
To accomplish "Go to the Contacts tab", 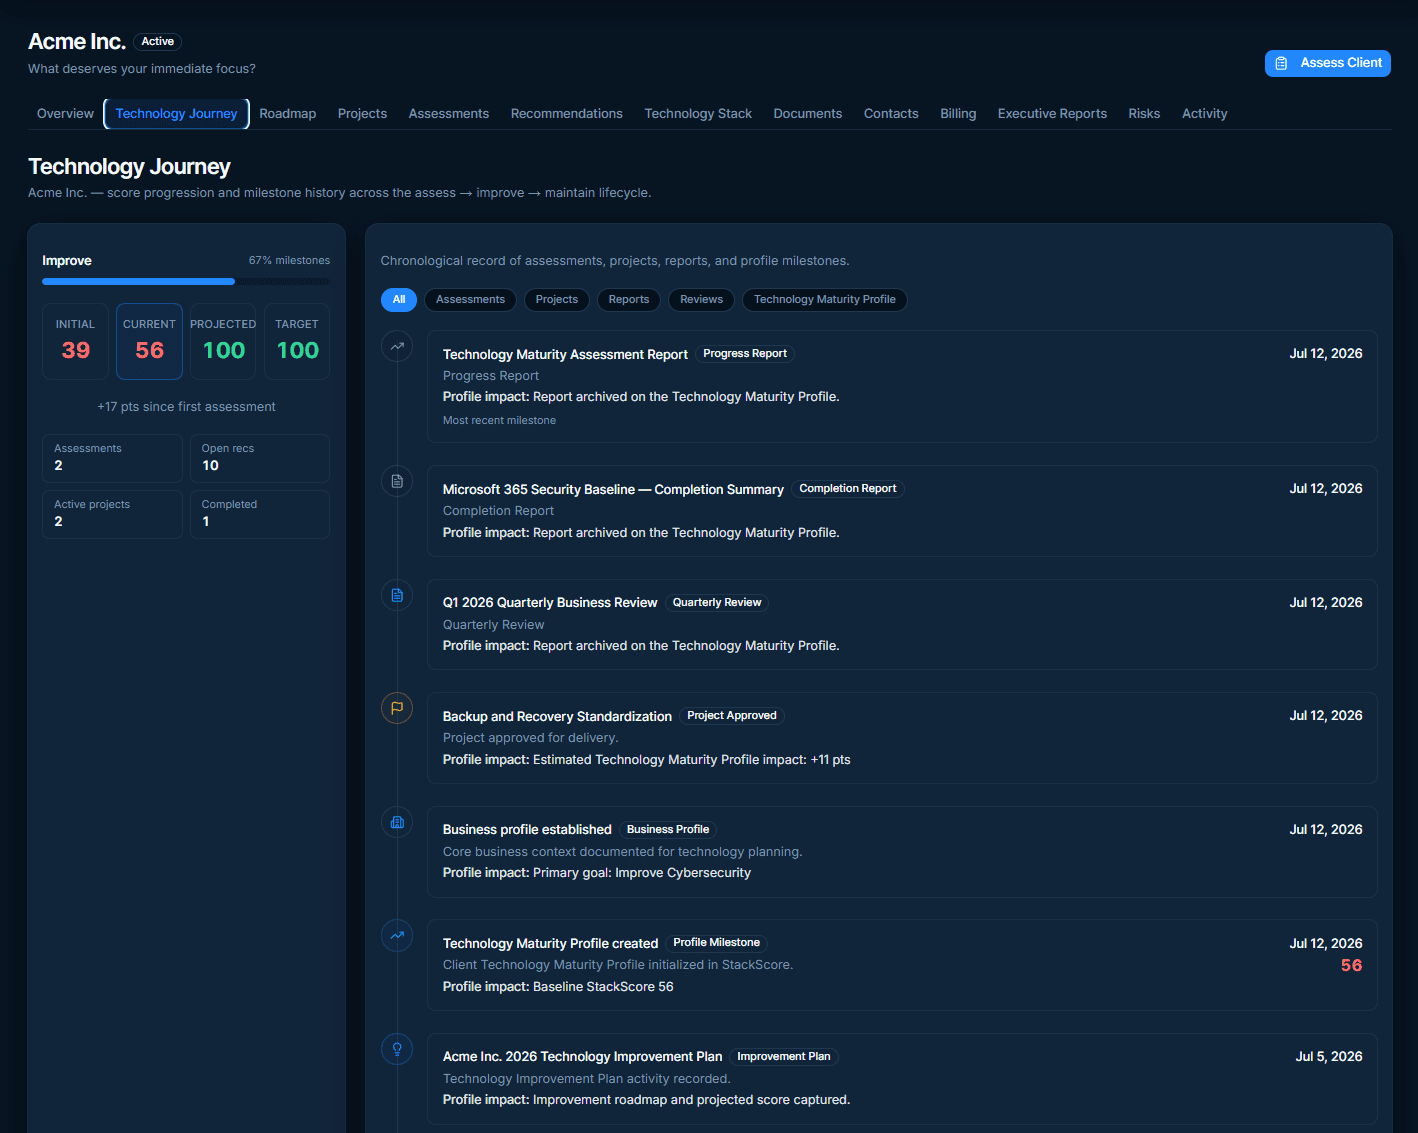I will (891, 114).
